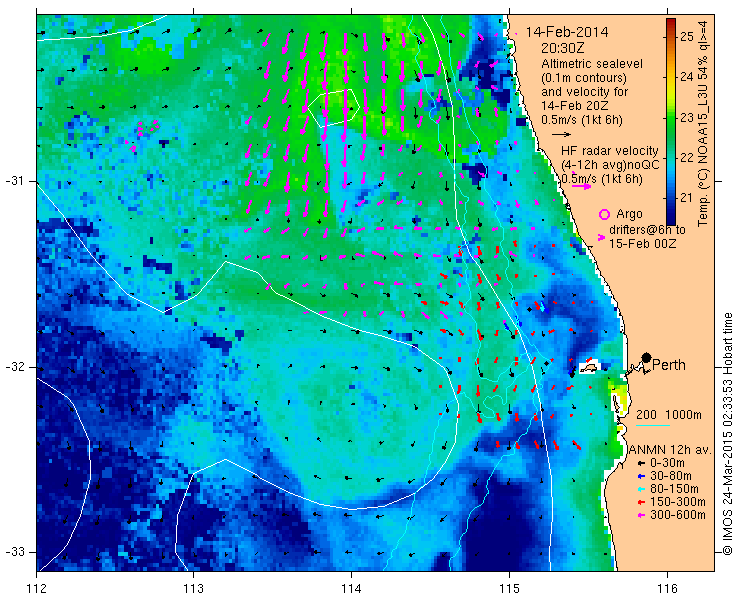Click the 0-30m depth label
The height and width of the screenshot is (600, 740).
(x=667, y=463)
